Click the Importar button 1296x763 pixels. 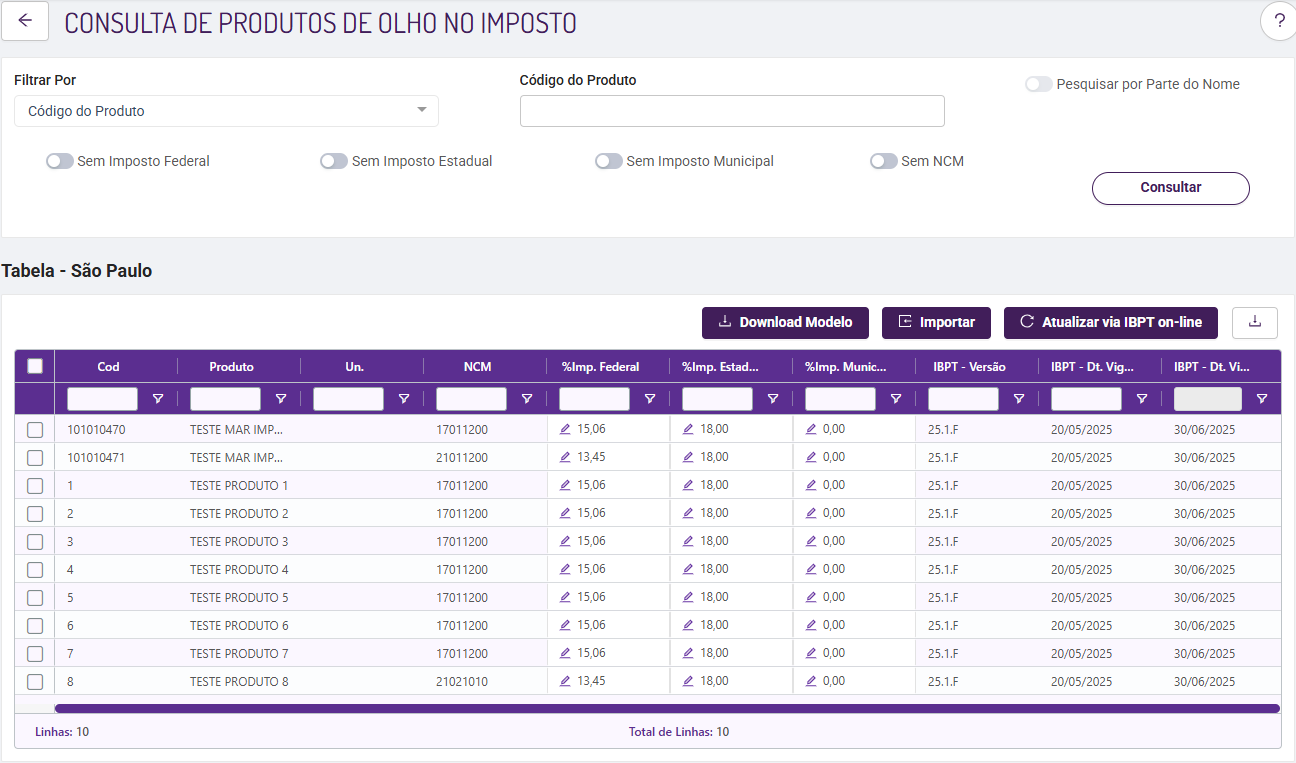pos(936,322)
